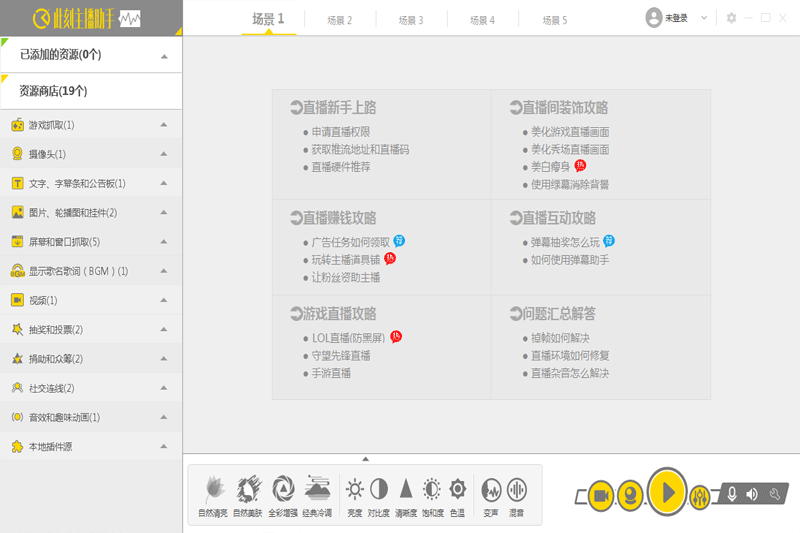
Task: Open the wrench tools icon
Action: [x=774, y=494]
